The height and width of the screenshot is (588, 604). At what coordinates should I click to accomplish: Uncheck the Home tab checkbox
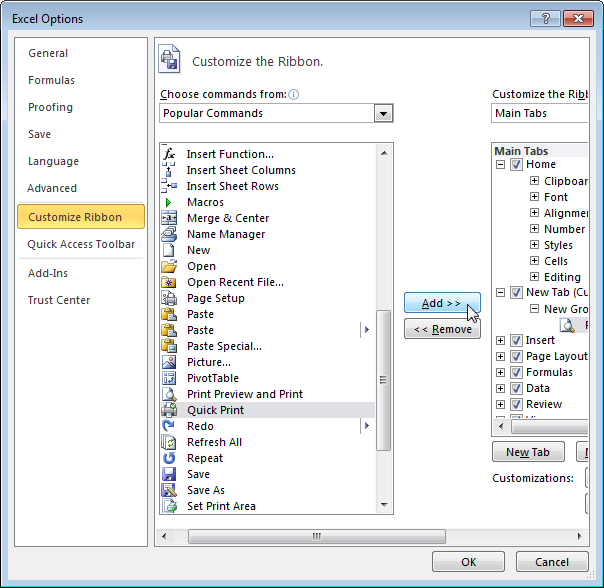pos(516,165)
